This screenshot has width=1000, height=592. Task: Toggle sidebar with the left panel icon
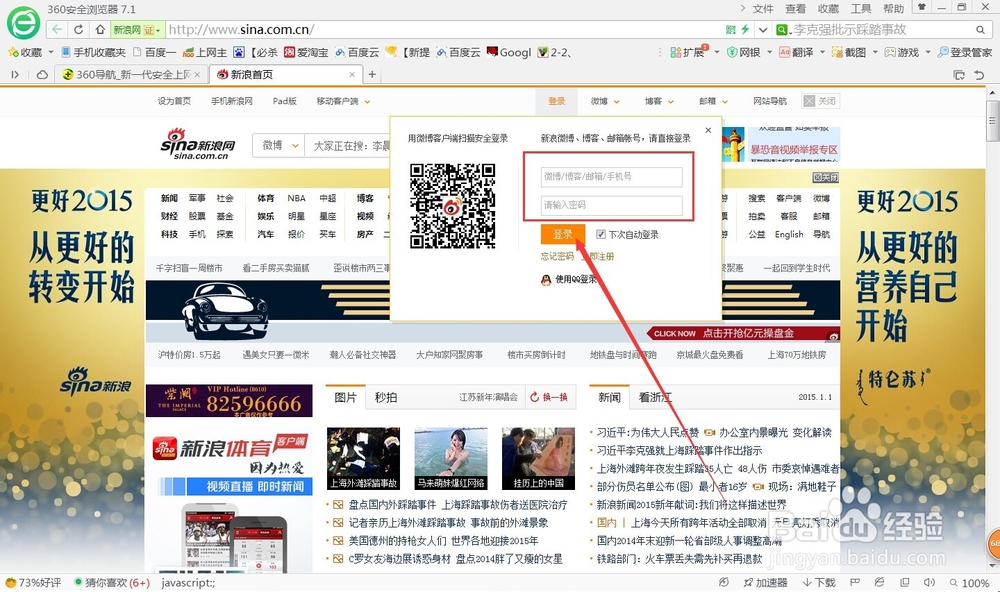(x=15, y=75)
